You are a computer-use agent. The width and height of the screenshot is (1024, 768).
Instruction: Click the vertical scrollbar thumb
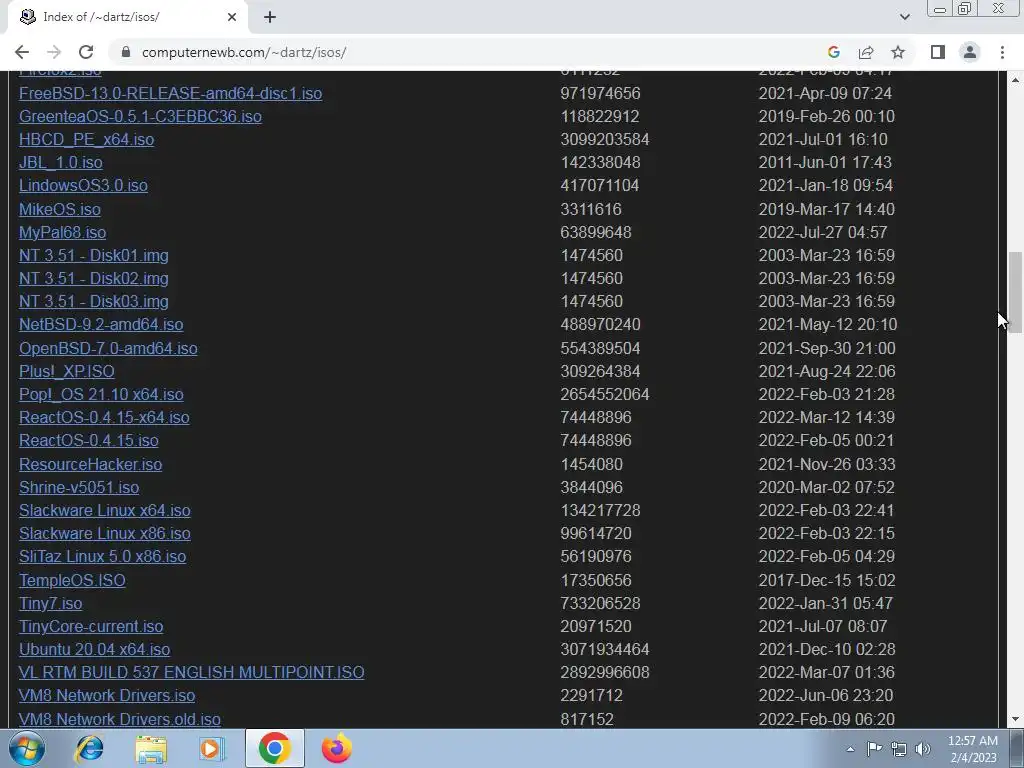(x=1015, y=293)
